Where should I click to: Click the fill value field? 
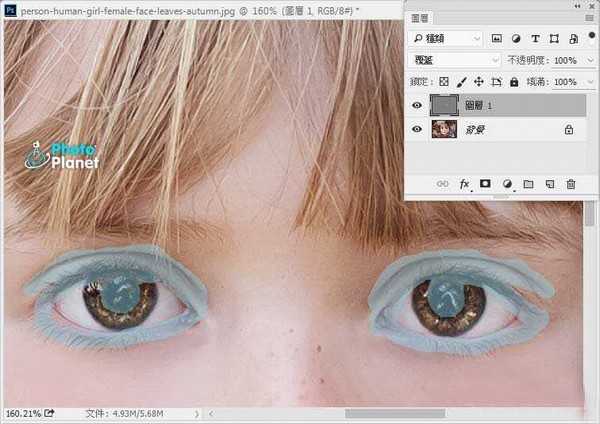tap(566, 82)
